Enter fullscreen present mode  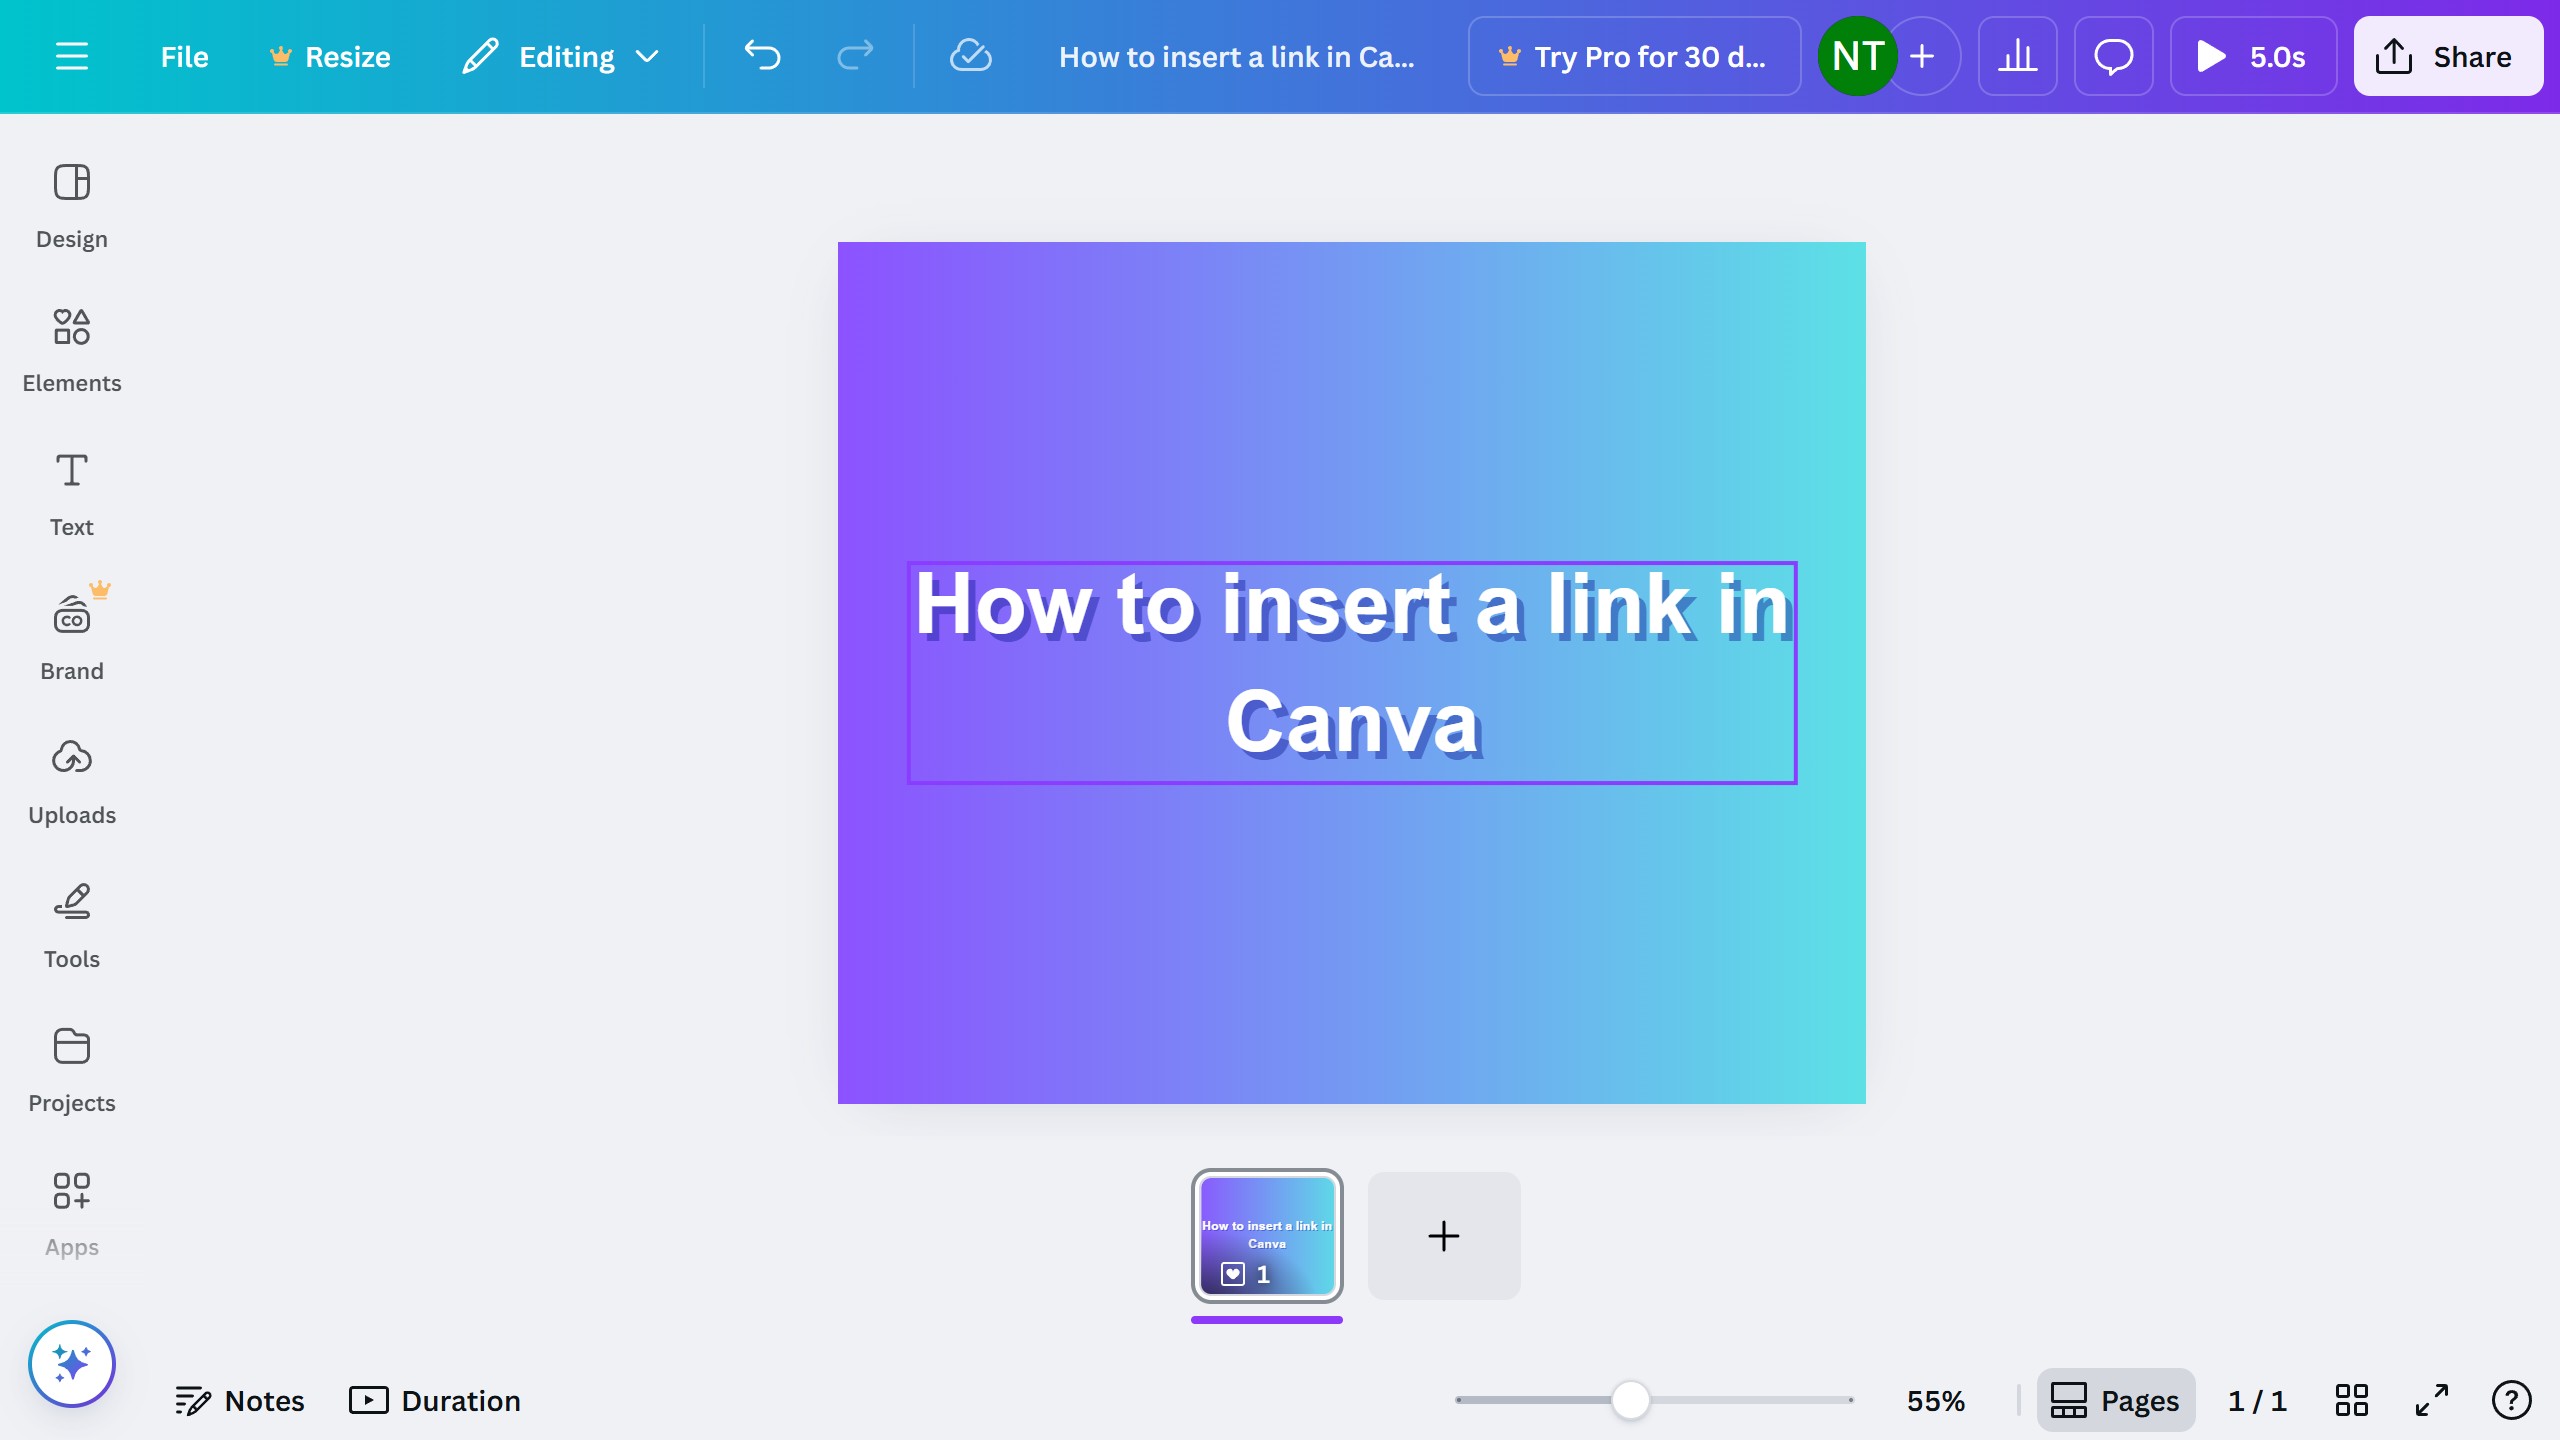tap(2431, 1400)
